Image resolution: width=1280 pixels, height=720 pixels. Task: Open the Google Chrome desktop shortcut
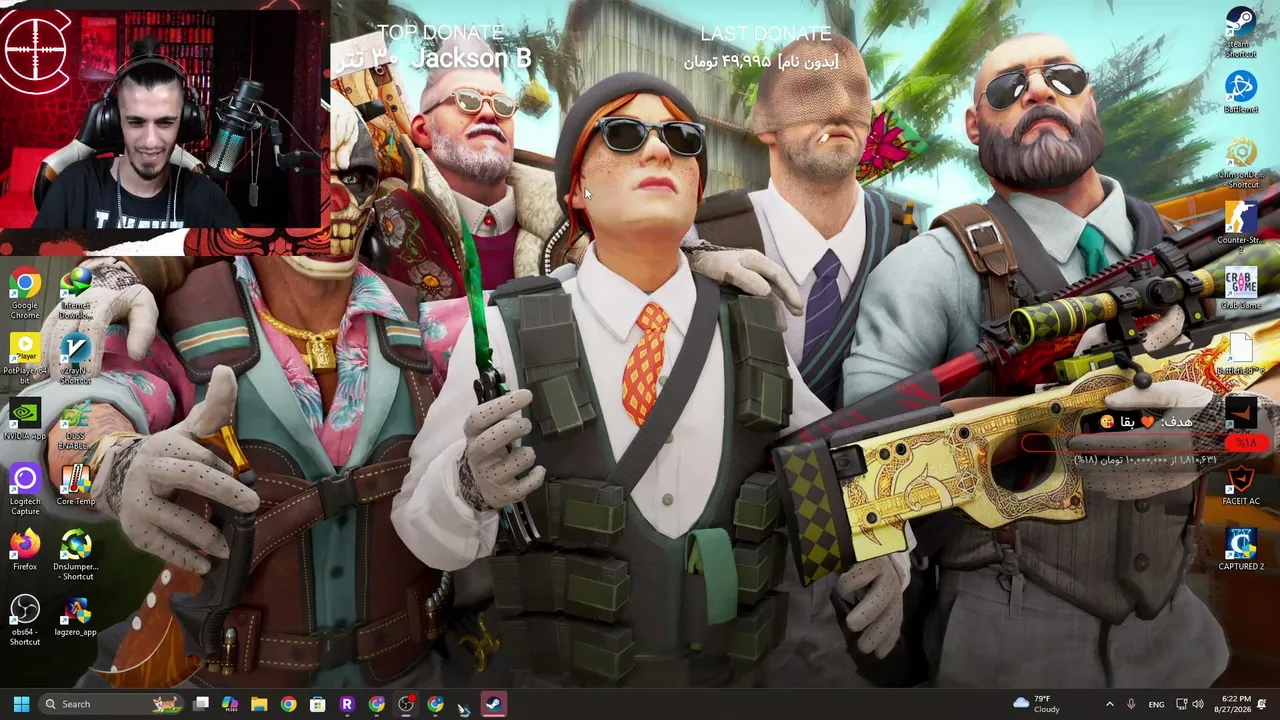click(x=25, y=294)
